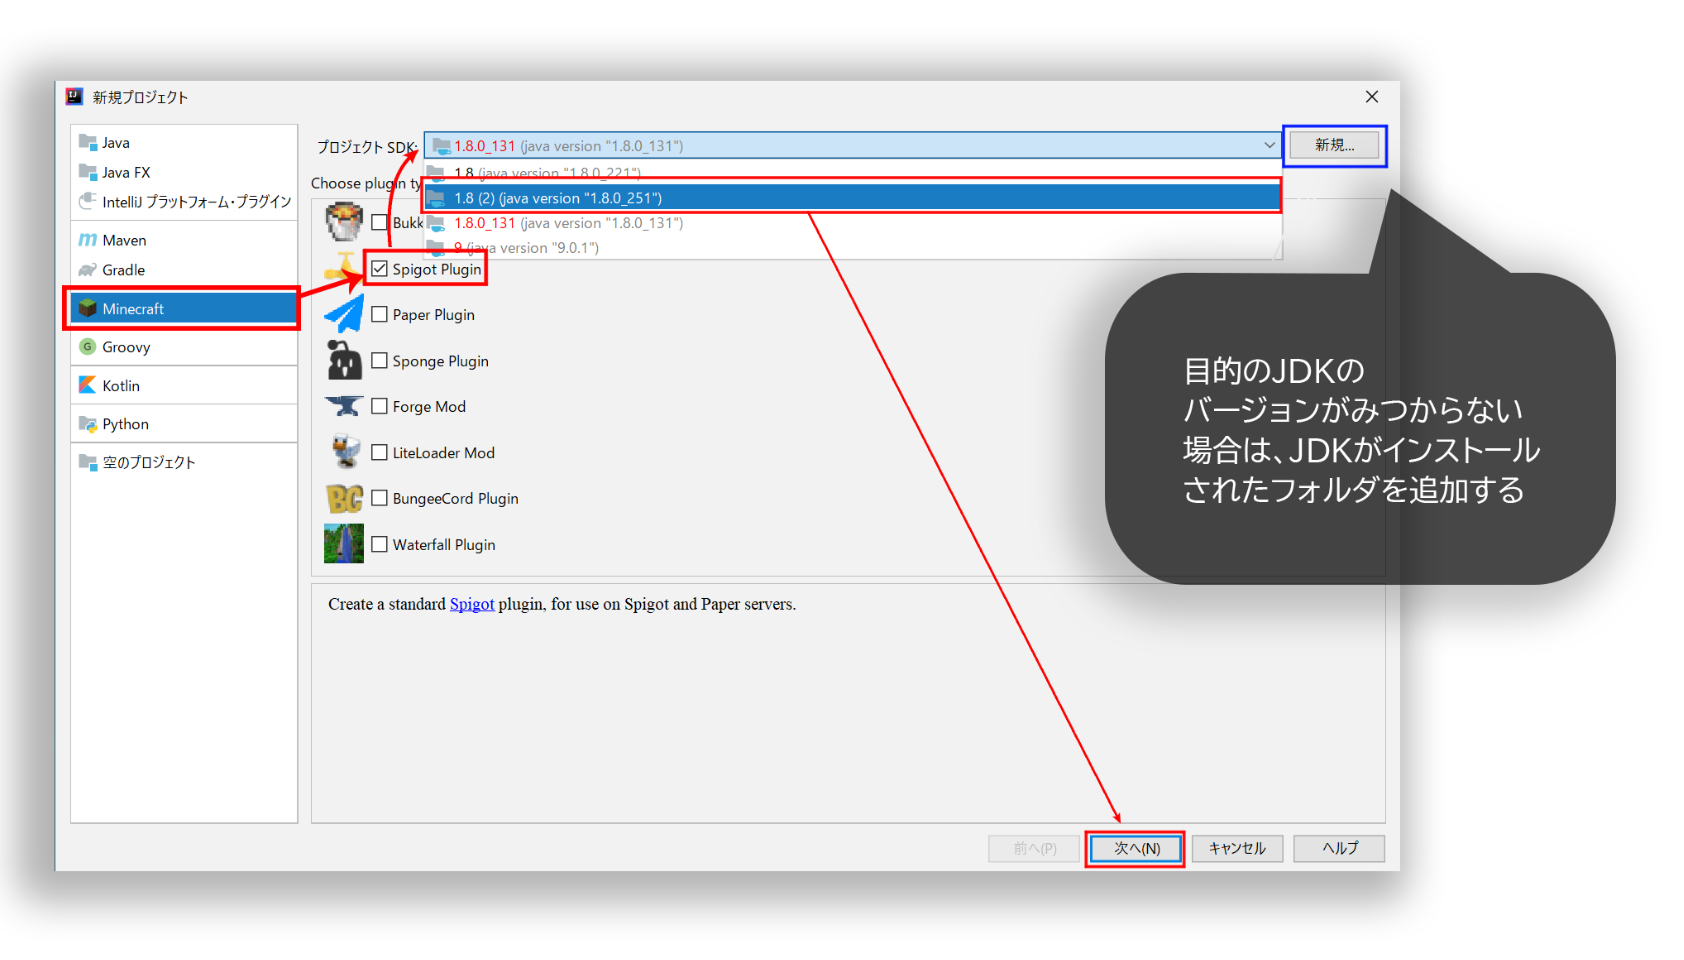Screen dimensions: 1684x960
Task: Click the IntelliJ logo in title bar
Action: click(74, 96)
